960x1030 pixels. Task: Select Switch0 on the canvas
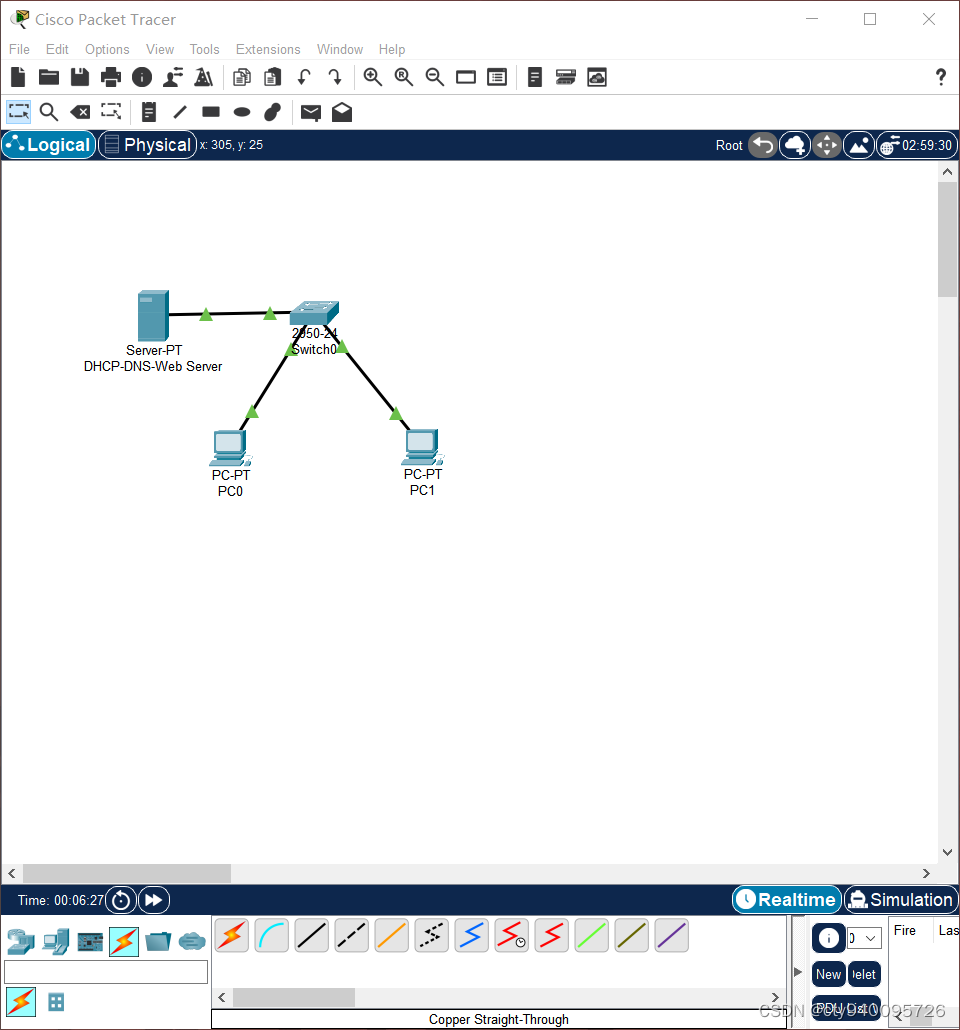(x=314, y=313)
